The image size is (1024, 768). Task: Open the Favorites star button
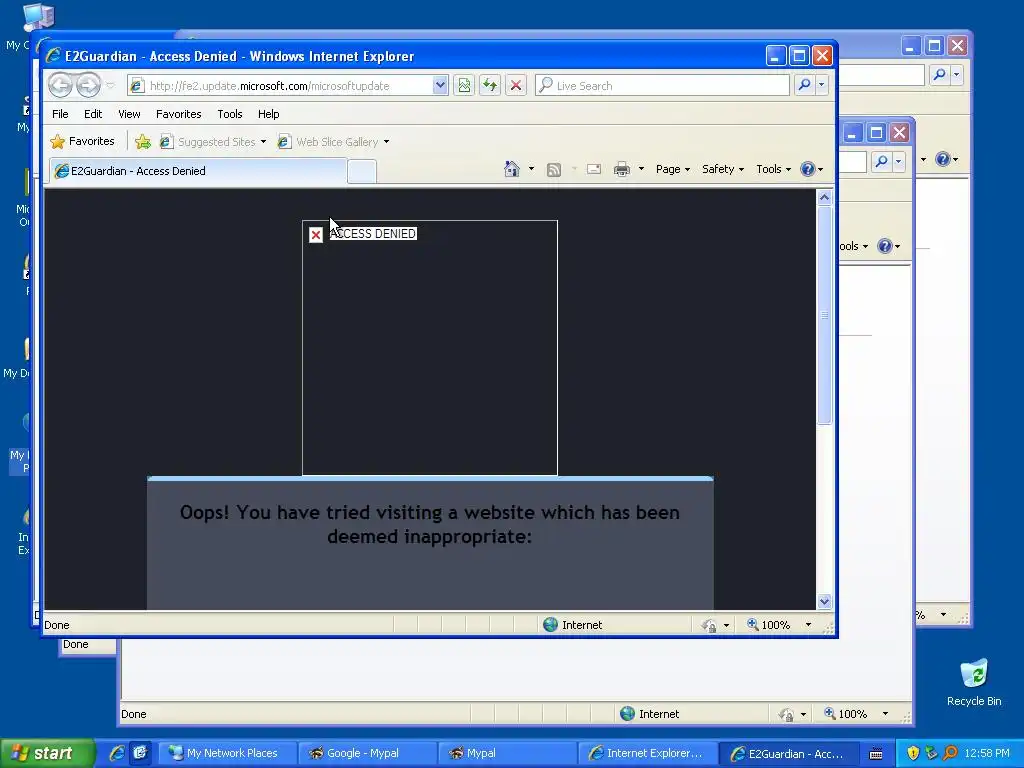point(83,141)
